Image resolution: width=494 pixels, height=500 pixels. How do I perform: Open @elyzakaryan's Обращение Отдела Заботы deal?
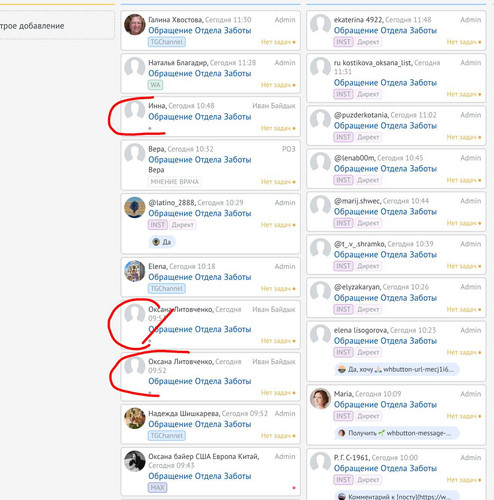385,298
